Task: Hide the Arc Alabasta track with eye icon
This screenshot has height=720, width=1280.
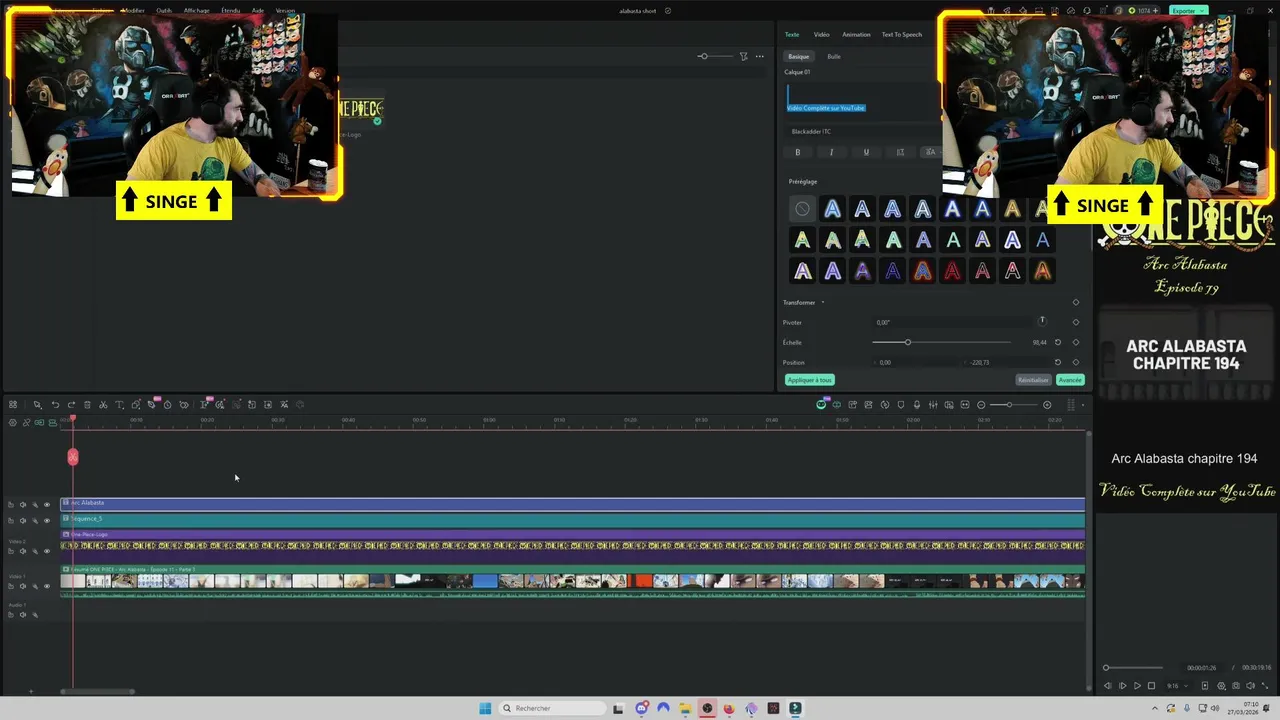Action: (47, 505)
